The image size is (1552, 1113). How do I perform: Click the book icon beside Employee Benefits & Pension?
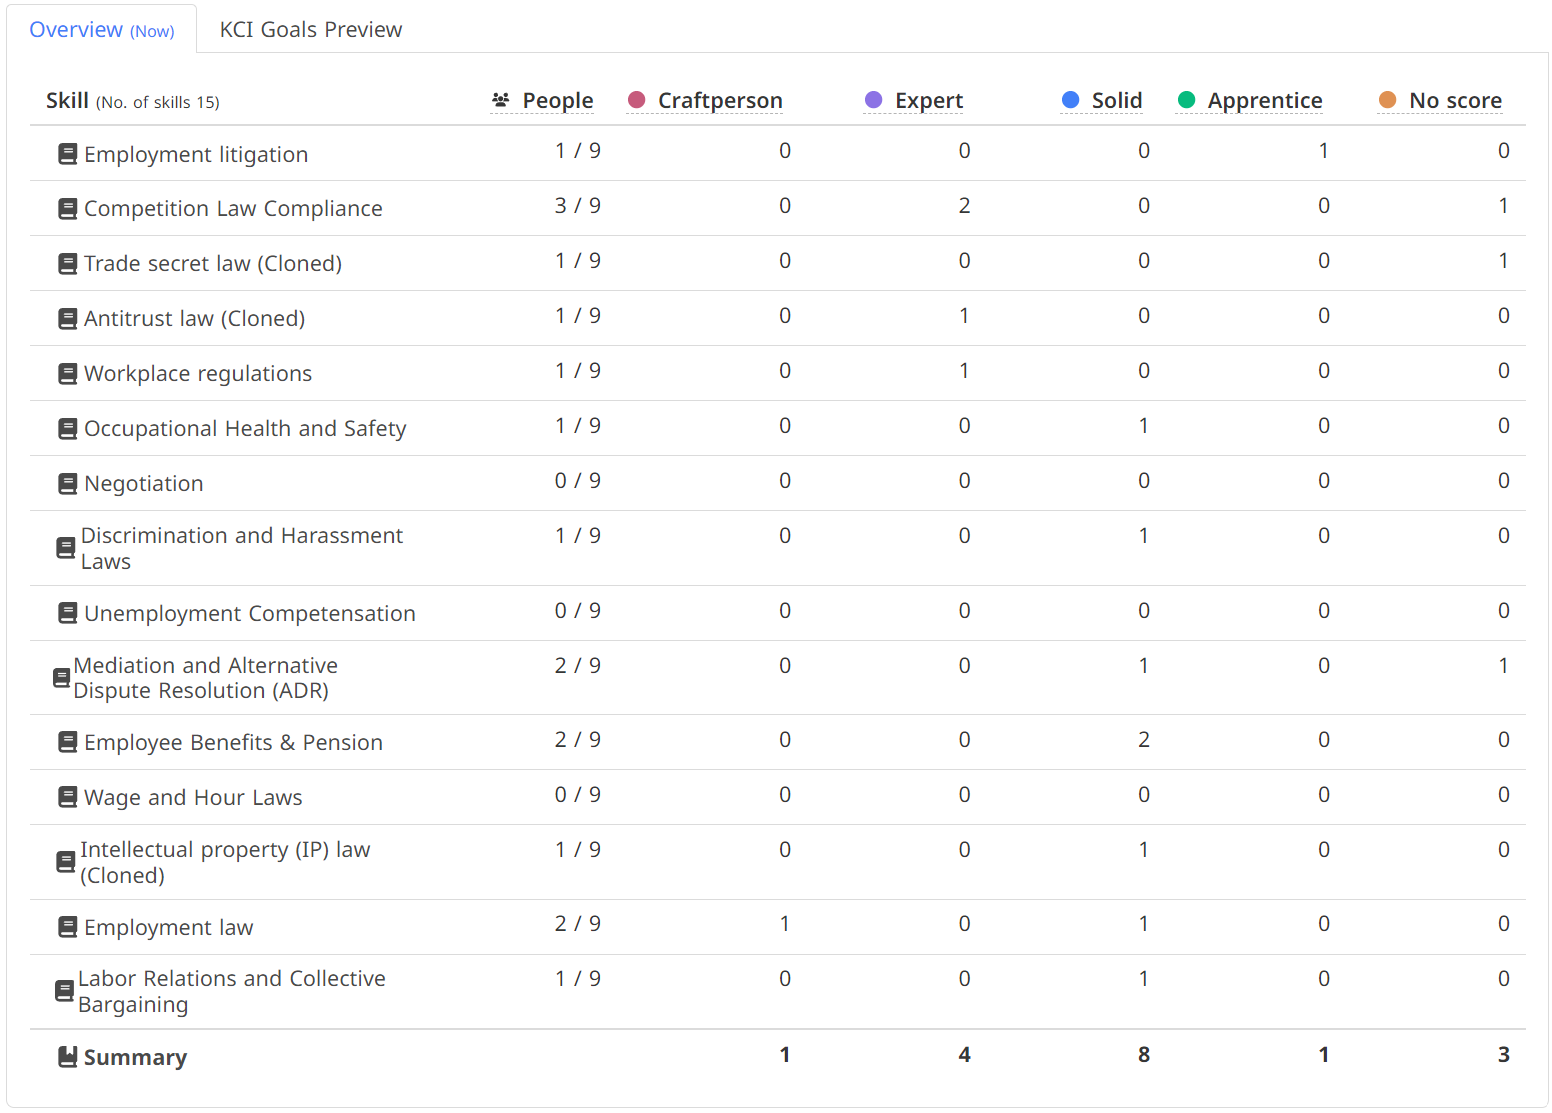pos(67,742)
